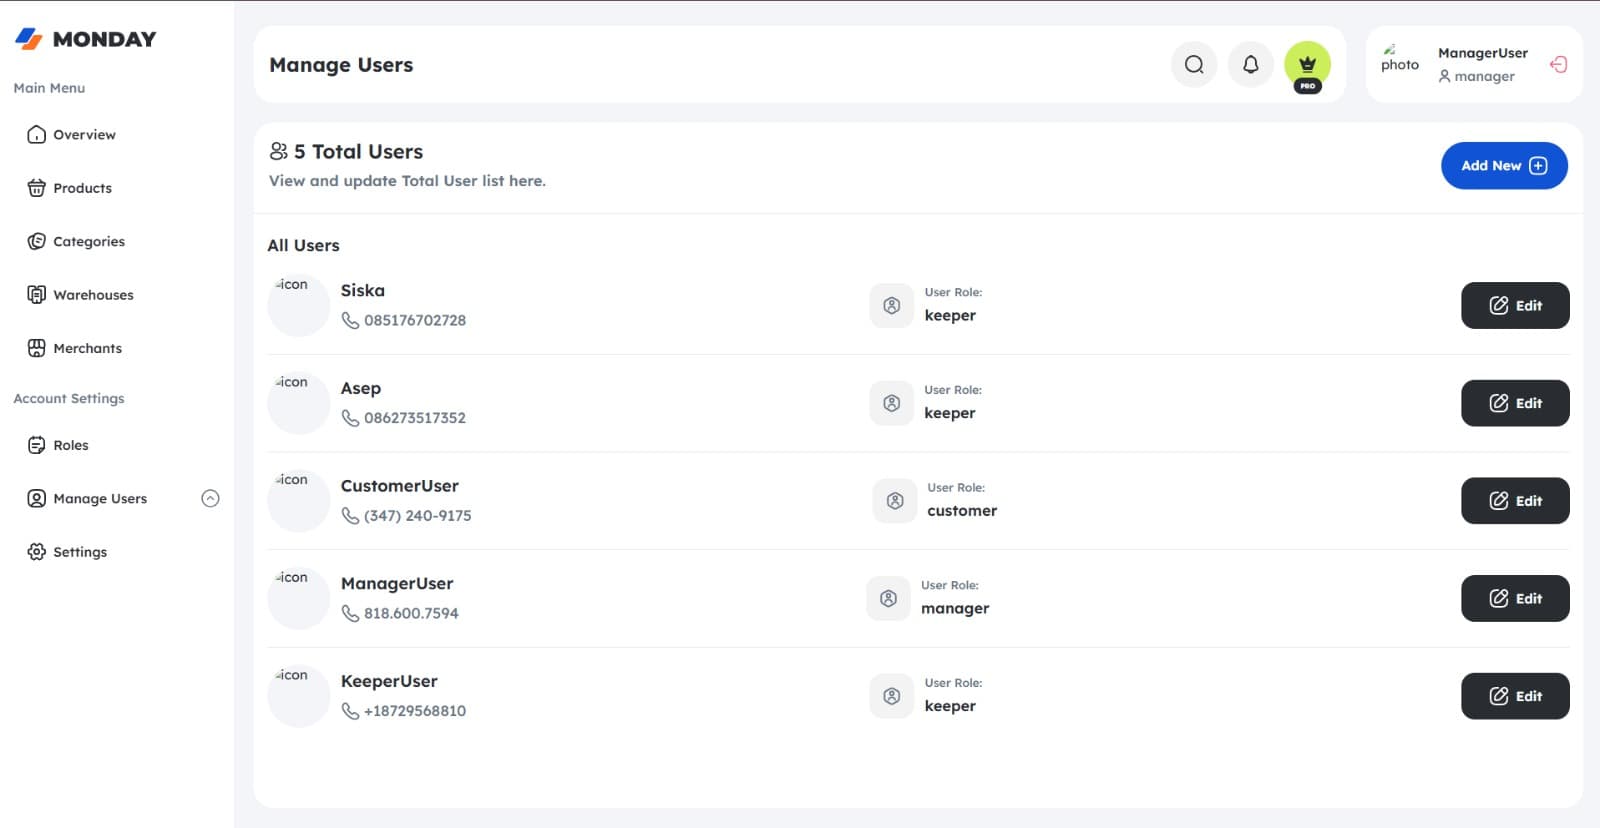Click the green PRO crown badge
Screen dimensions: 1600x828
1308,67
